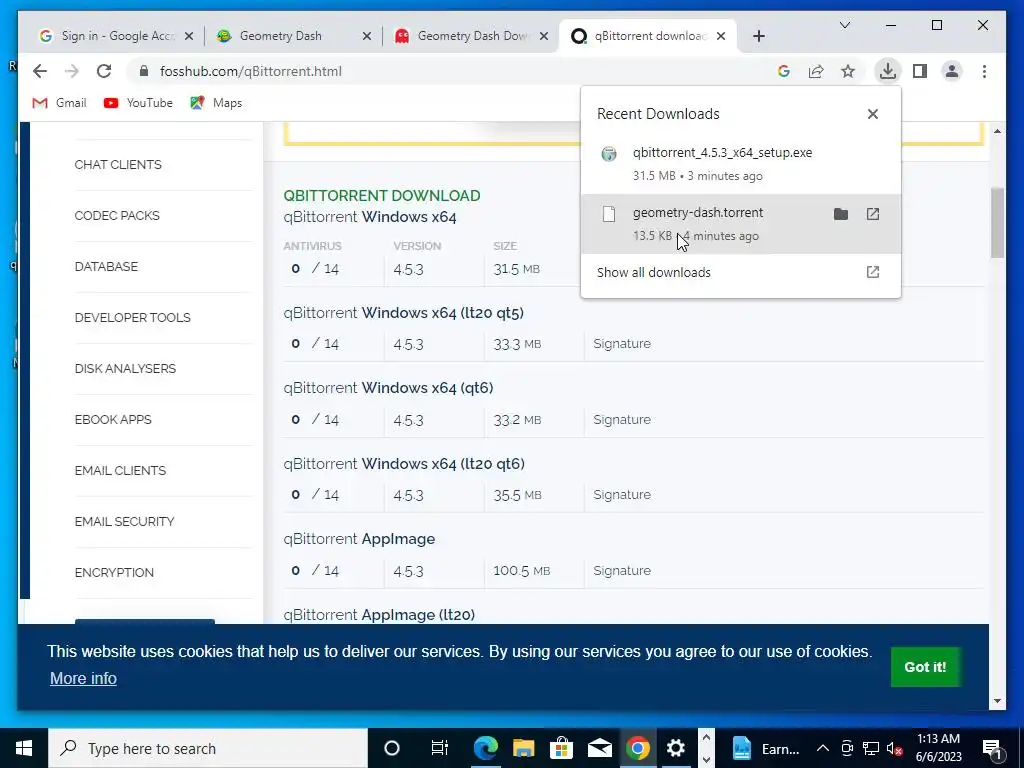Open the YouTube bookmark
Screen dimensions: 1024x768
(138, 103)
